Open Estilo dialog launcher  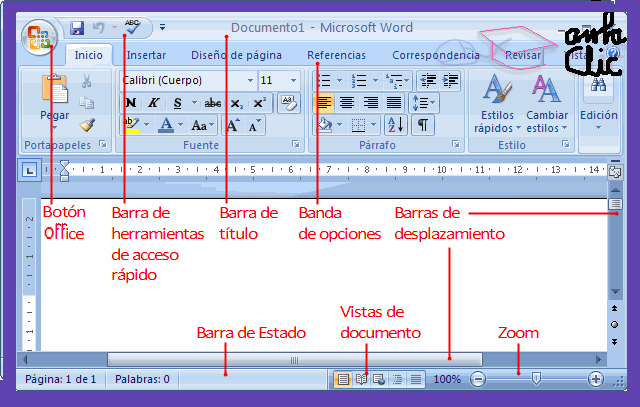pos(566,144)
